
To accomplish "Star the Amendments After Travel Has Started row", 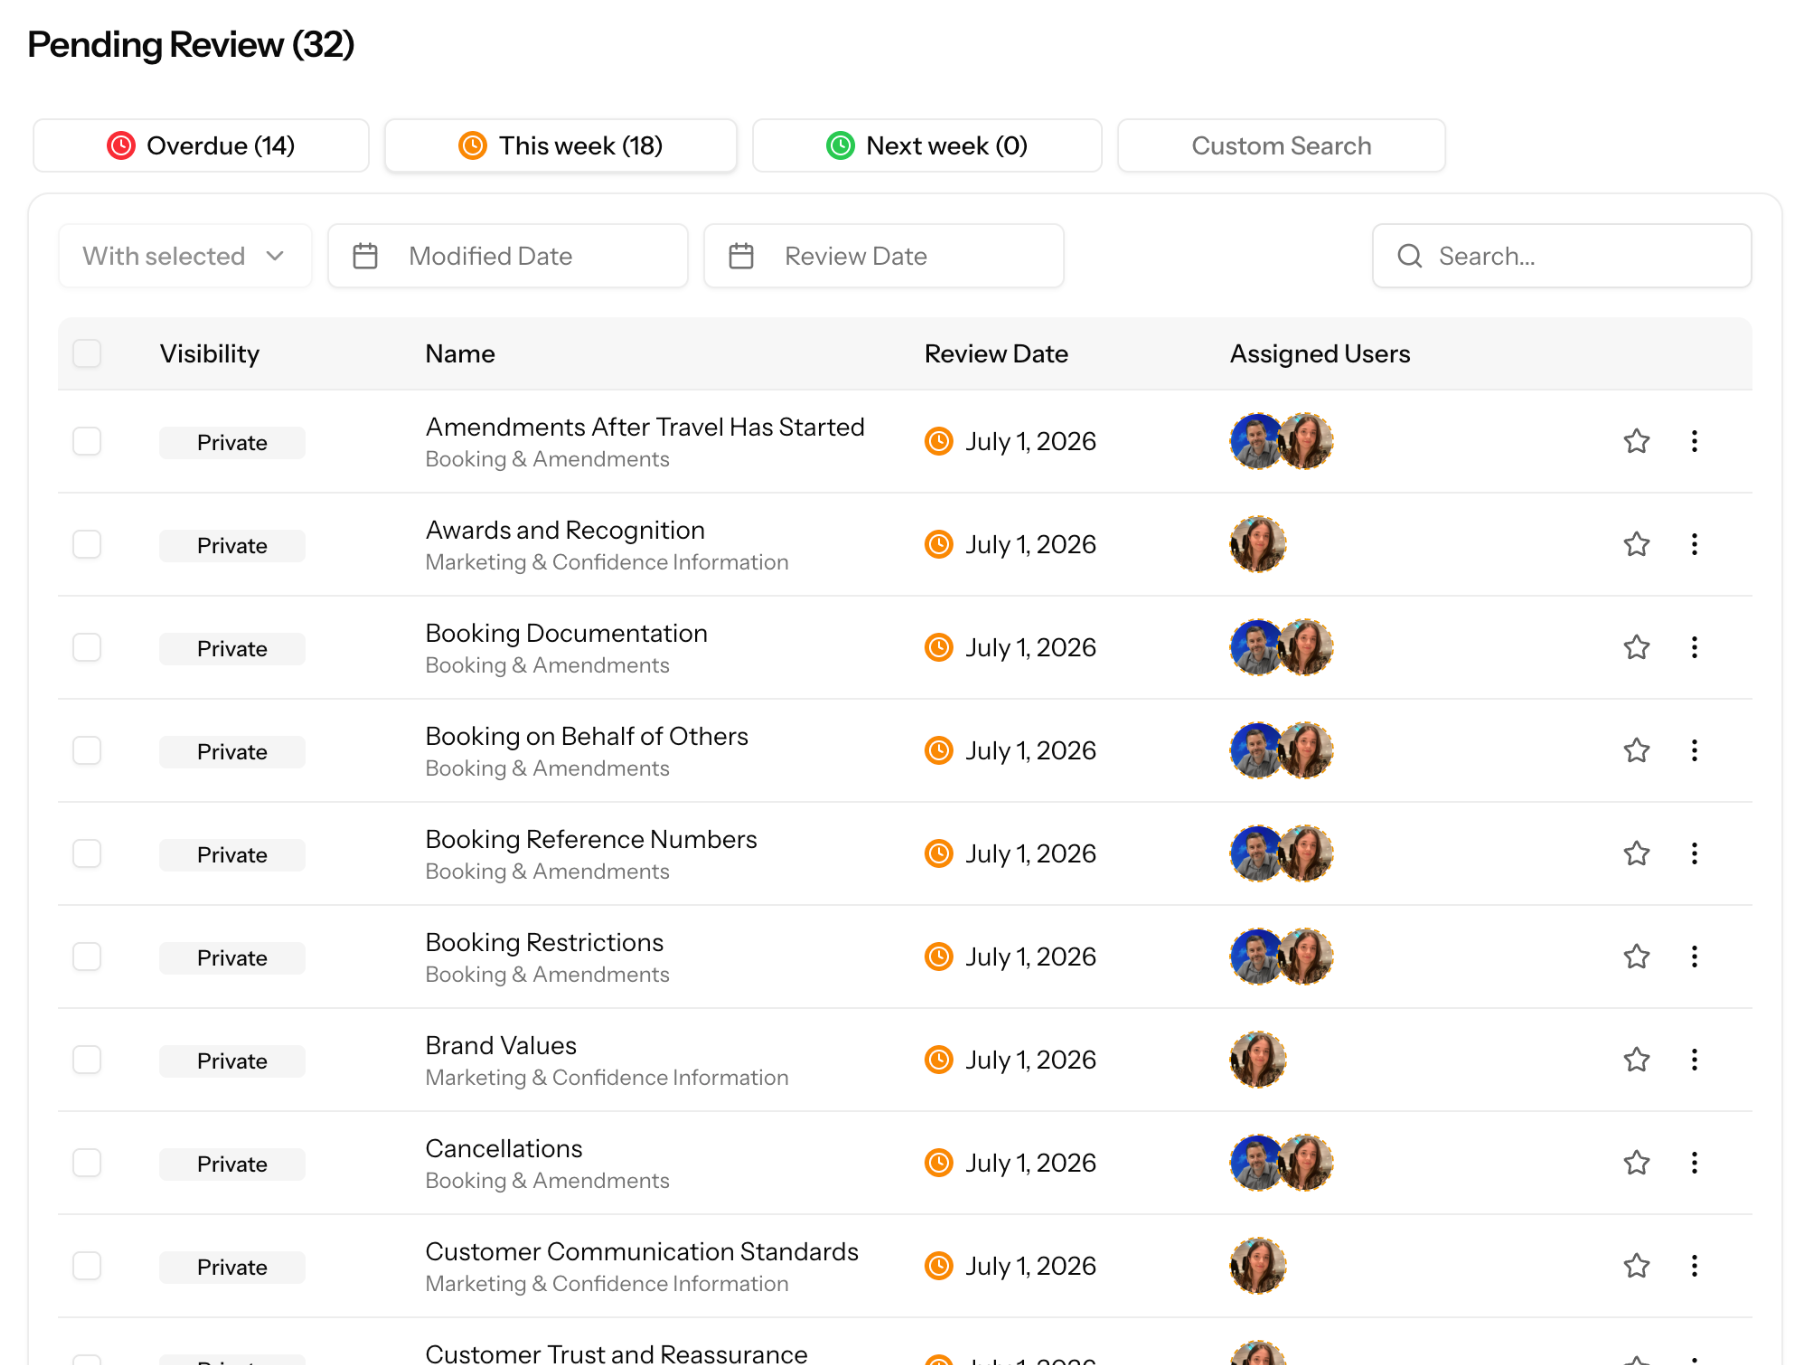I will pos(1636,441).
